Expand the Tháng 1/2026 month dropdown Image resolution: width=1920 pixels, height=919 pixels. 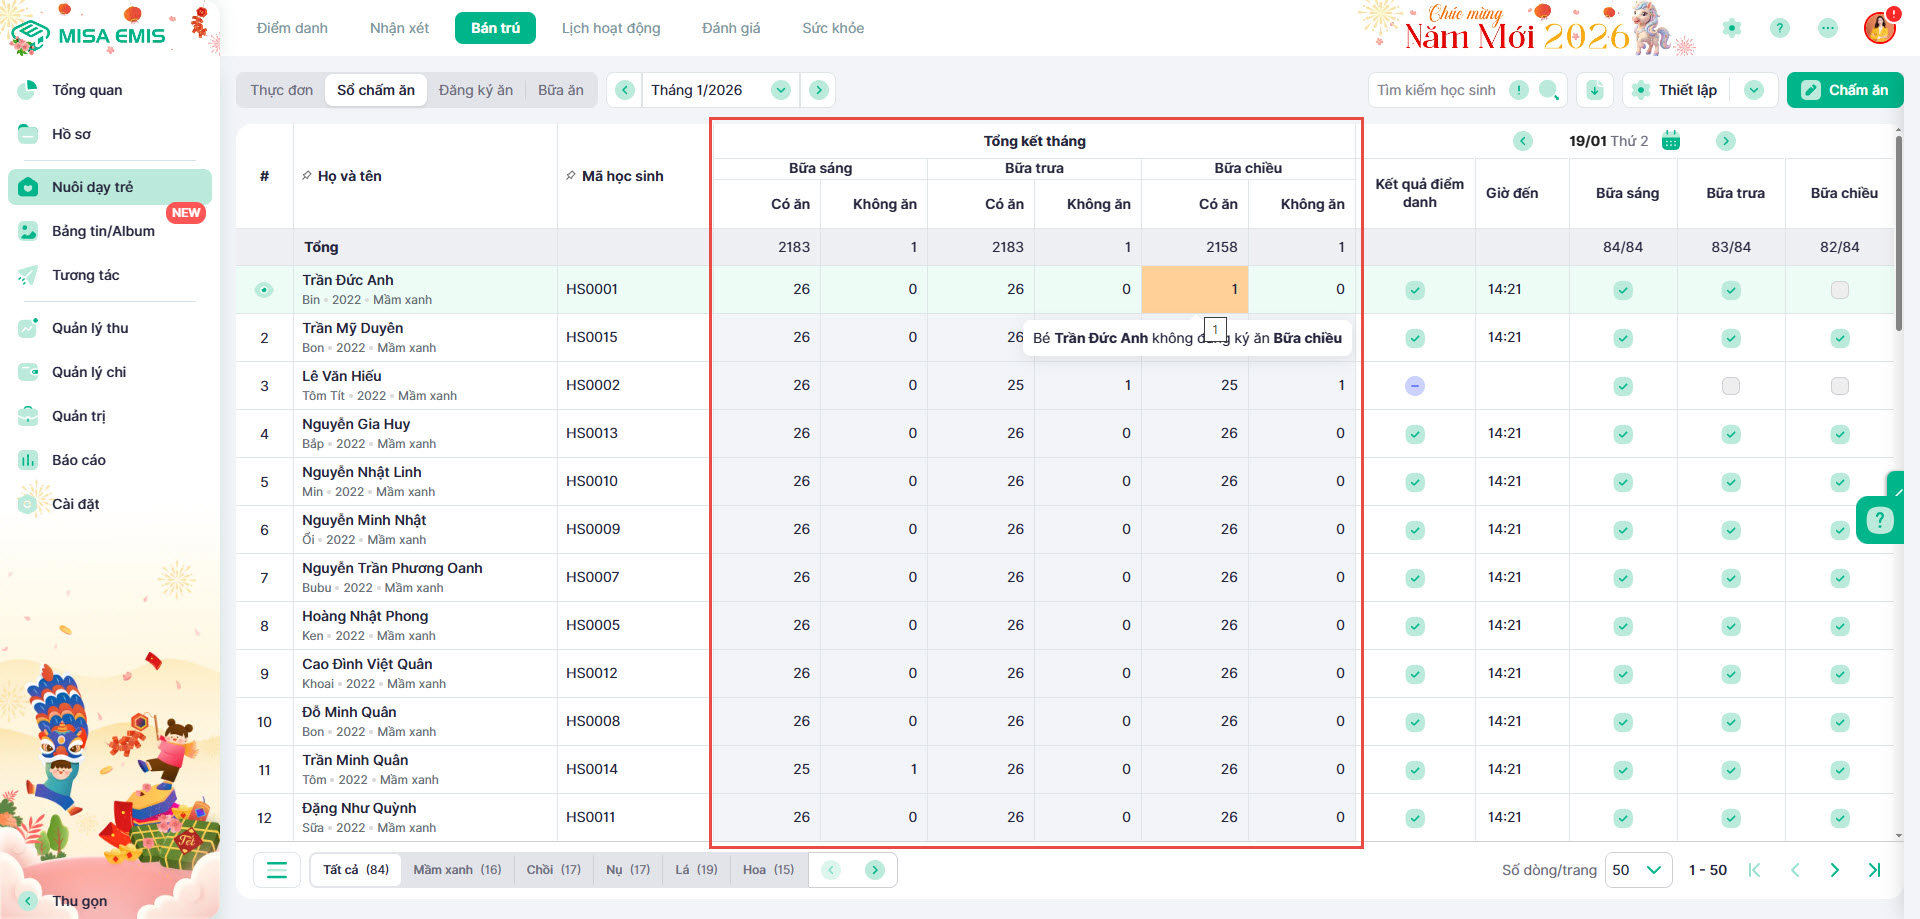click(781, 90)
